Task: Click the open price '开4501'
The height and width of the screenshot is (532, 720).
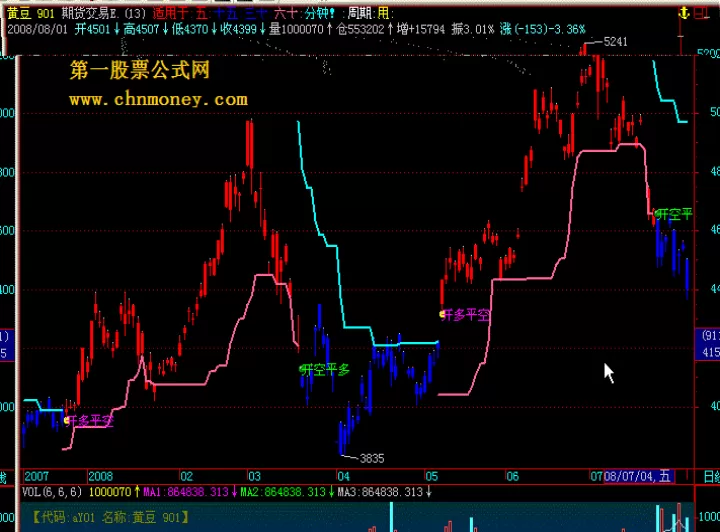Action: coord(92,29)
